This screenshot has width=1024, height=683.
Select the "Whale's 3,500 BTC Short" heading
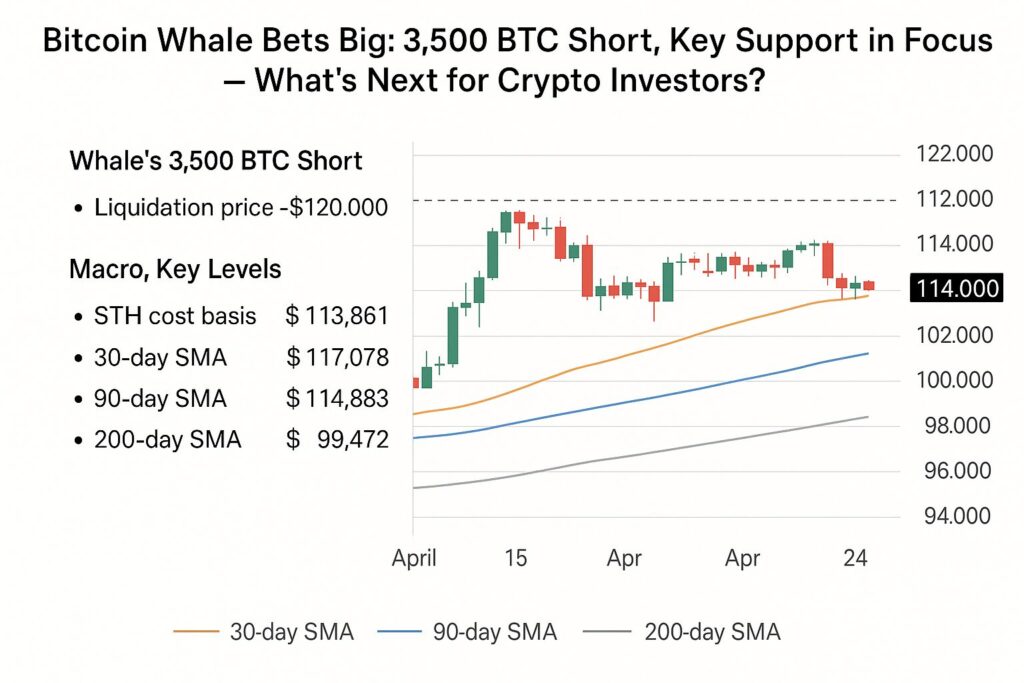[x=215, y=162]
